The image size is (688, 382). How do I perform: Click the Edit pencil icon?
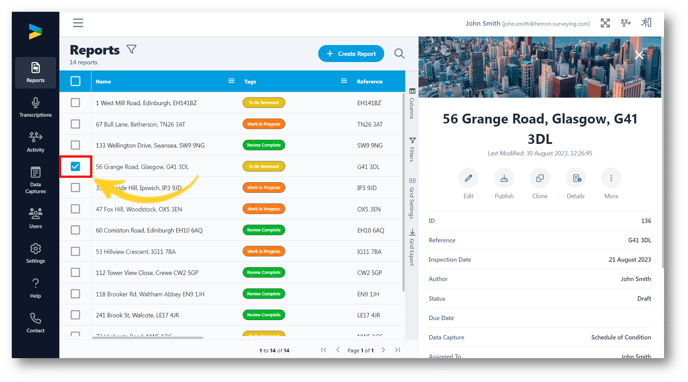pyautogui.click(x=468, y=178)
